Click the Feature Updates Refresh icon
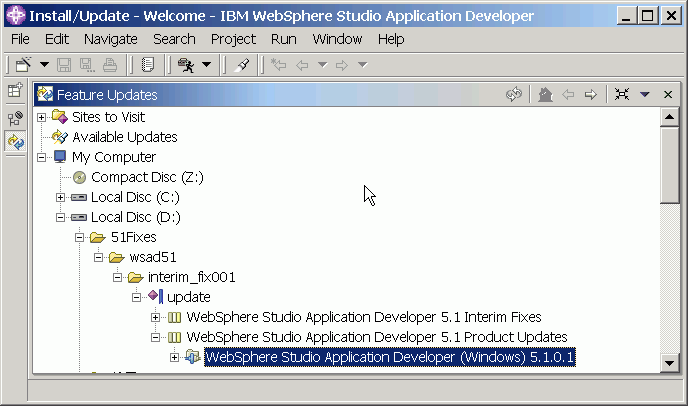The image size is (688, 406). point(514,94)
